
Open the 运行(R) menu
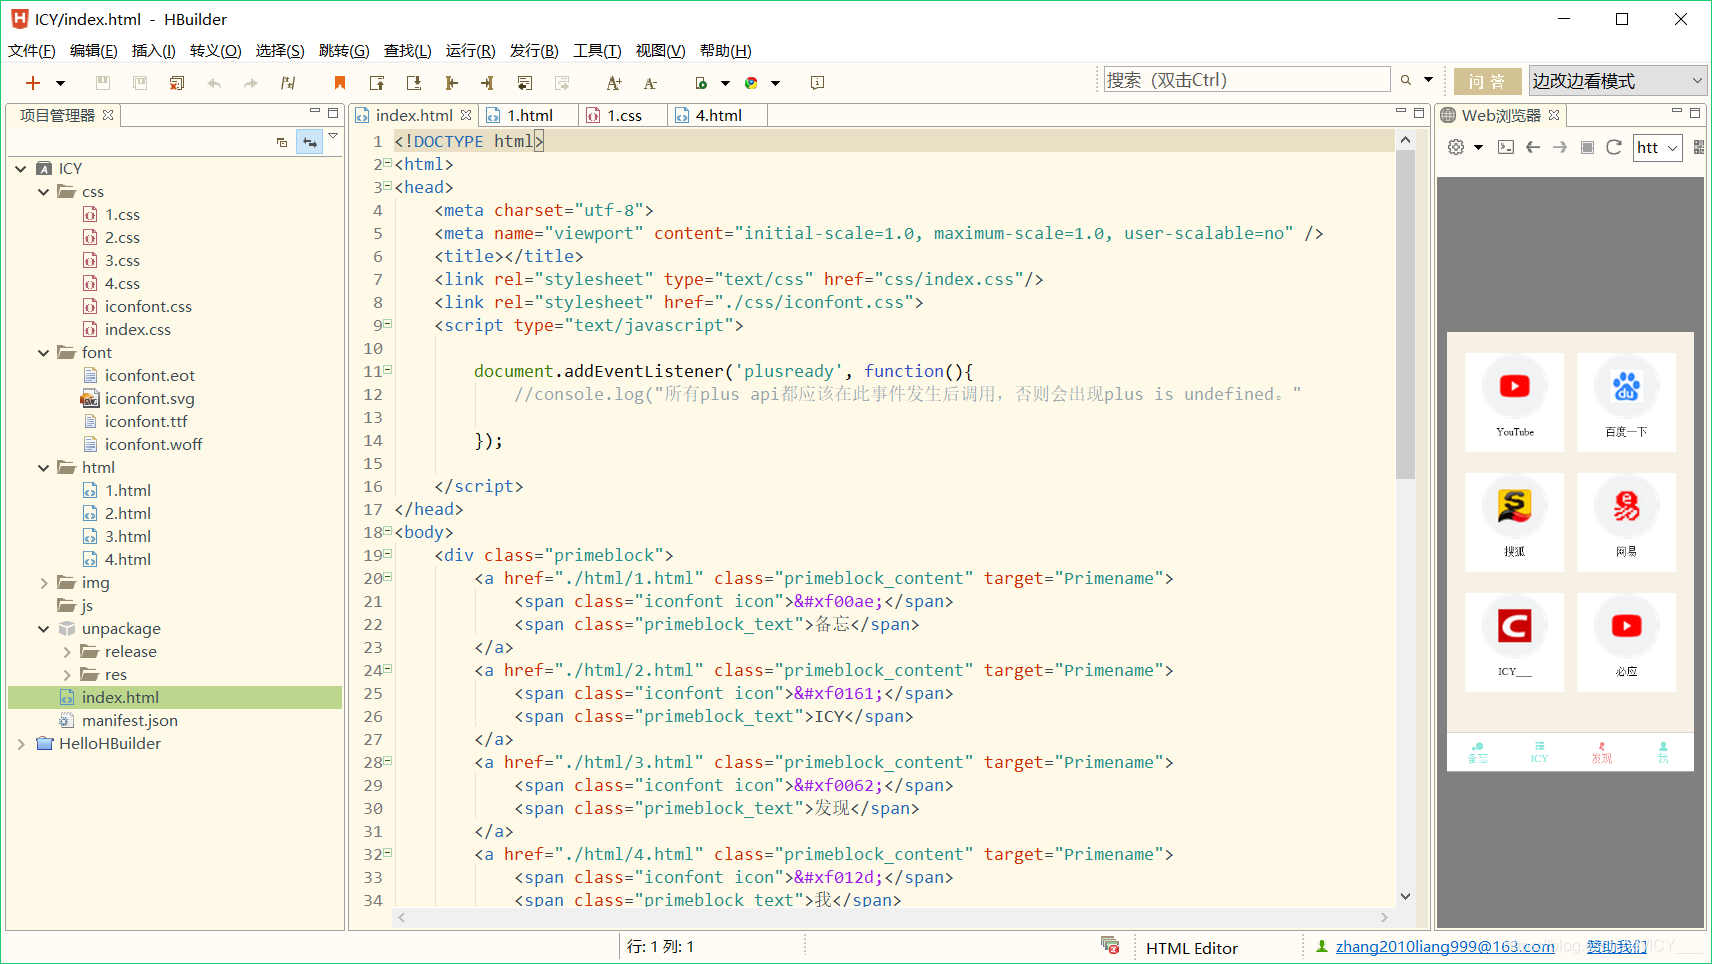pyautogui.click(x=471, y=51)
